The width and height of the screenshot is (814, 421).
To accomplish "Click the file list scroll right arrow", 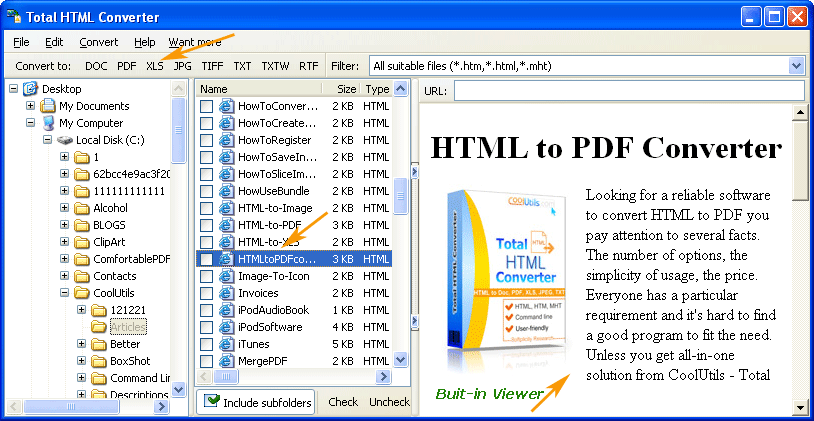I will coord(384,376).
